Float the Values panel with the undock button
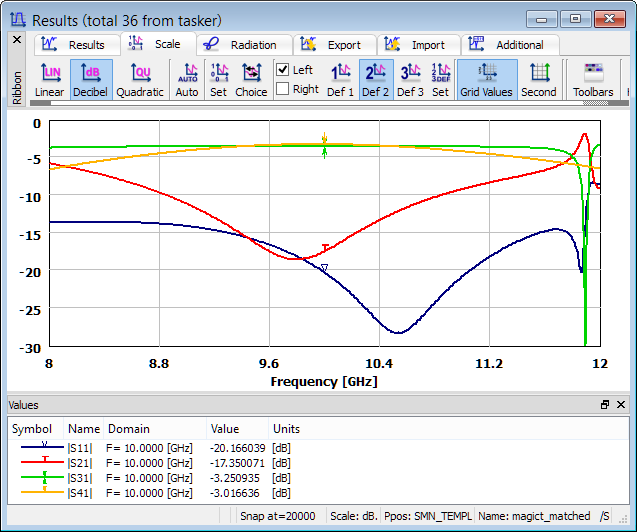The height and width of the screenshot is (532, 637). (x=605, y=405)
